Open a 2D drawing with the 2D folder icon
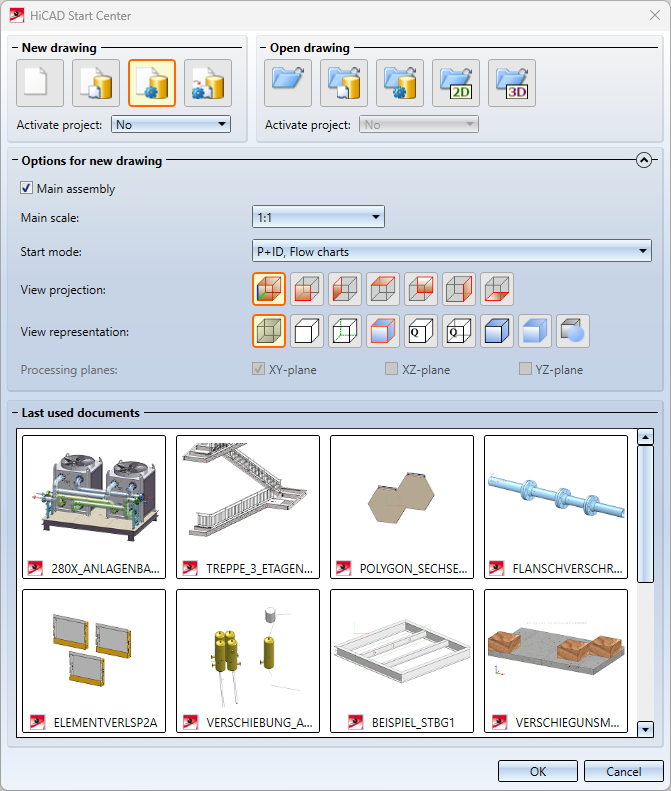The width and height of the screenshot is (671, 791). click(x=456, y=83)
